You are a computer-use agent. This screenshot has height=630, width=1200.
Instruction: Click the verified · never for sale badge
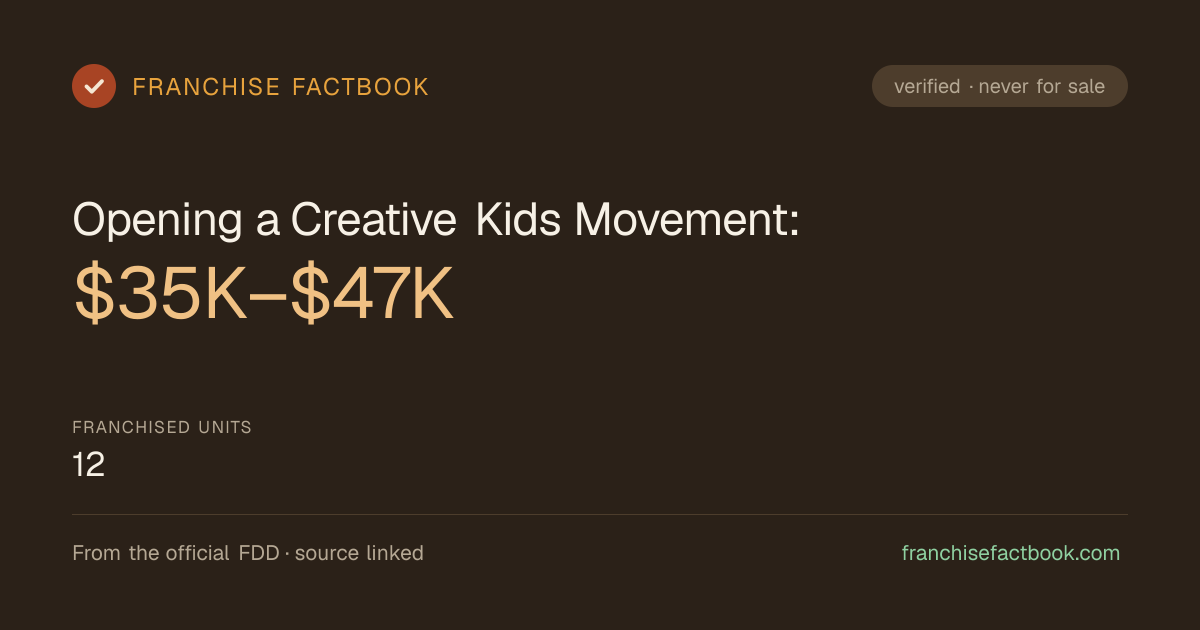coord(1000,86)
